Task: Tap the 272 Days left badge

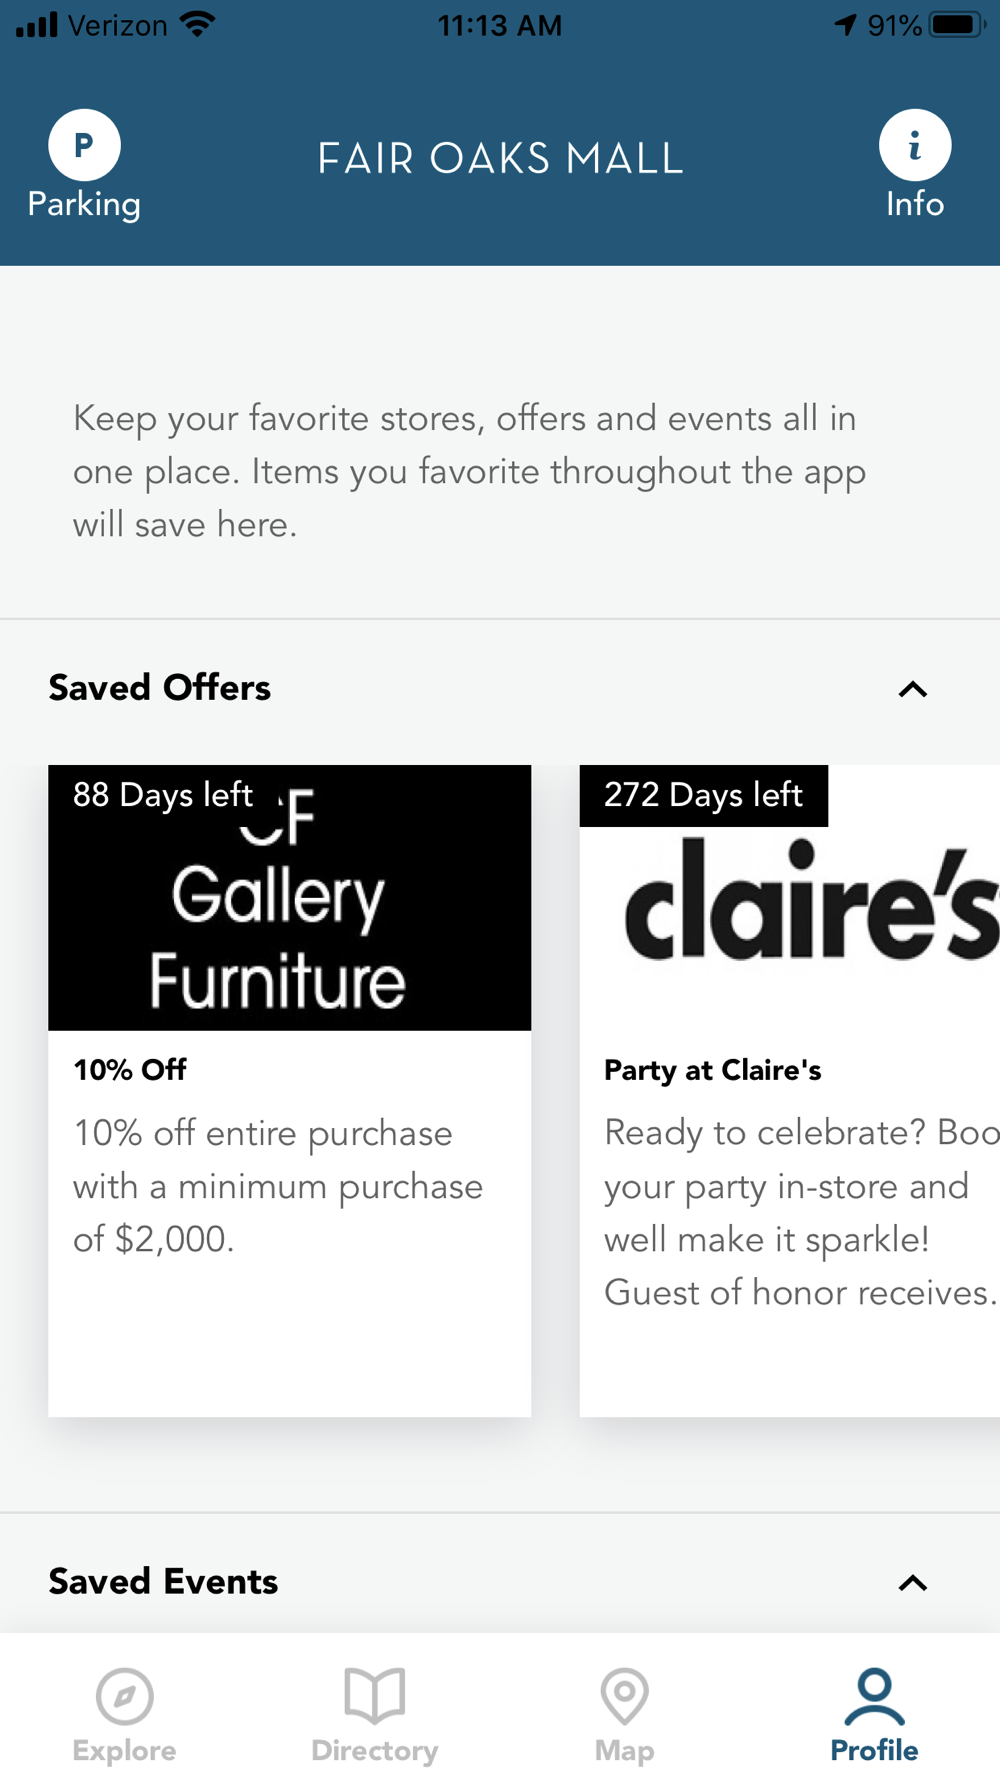Action: point(704,795)
